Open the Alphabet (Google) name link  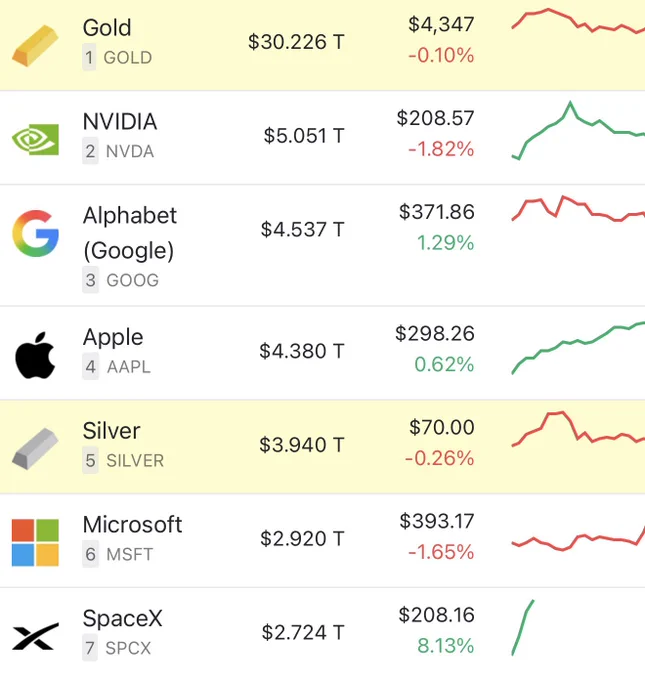(x=130, y=233)
